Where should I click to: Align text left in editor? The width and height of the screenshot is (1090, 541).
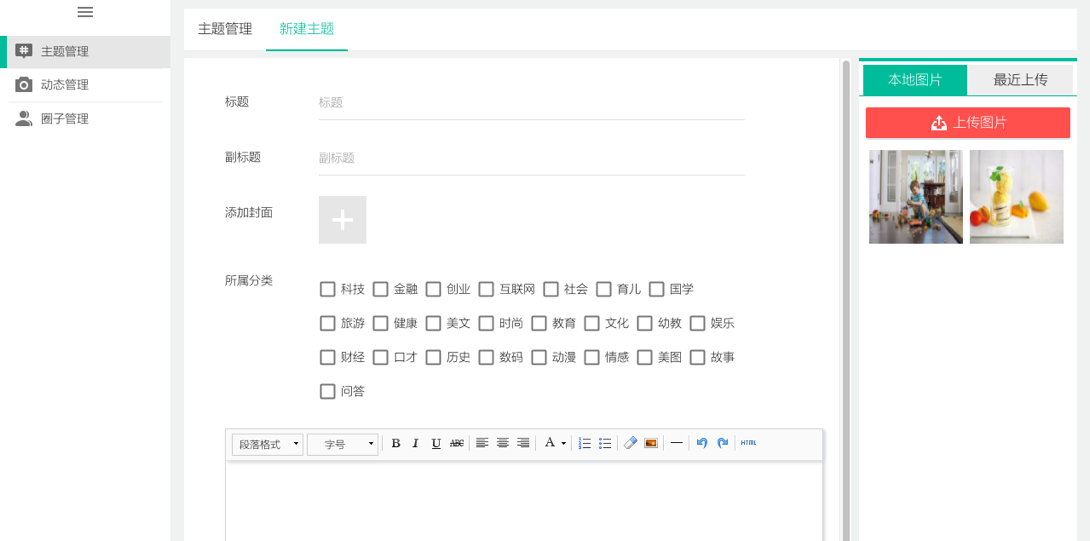click(x=482, y=443)
